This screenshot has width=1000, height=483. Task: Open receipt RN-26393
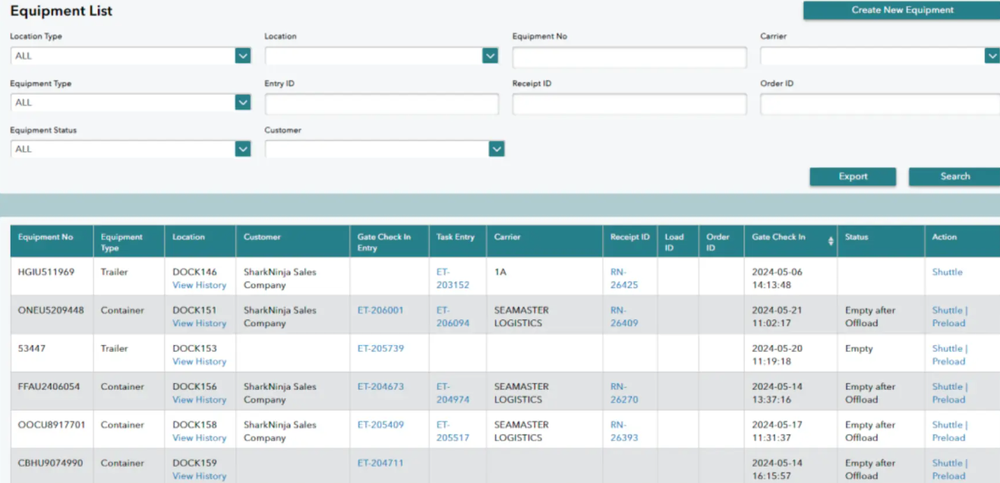(x=624, y=432)
